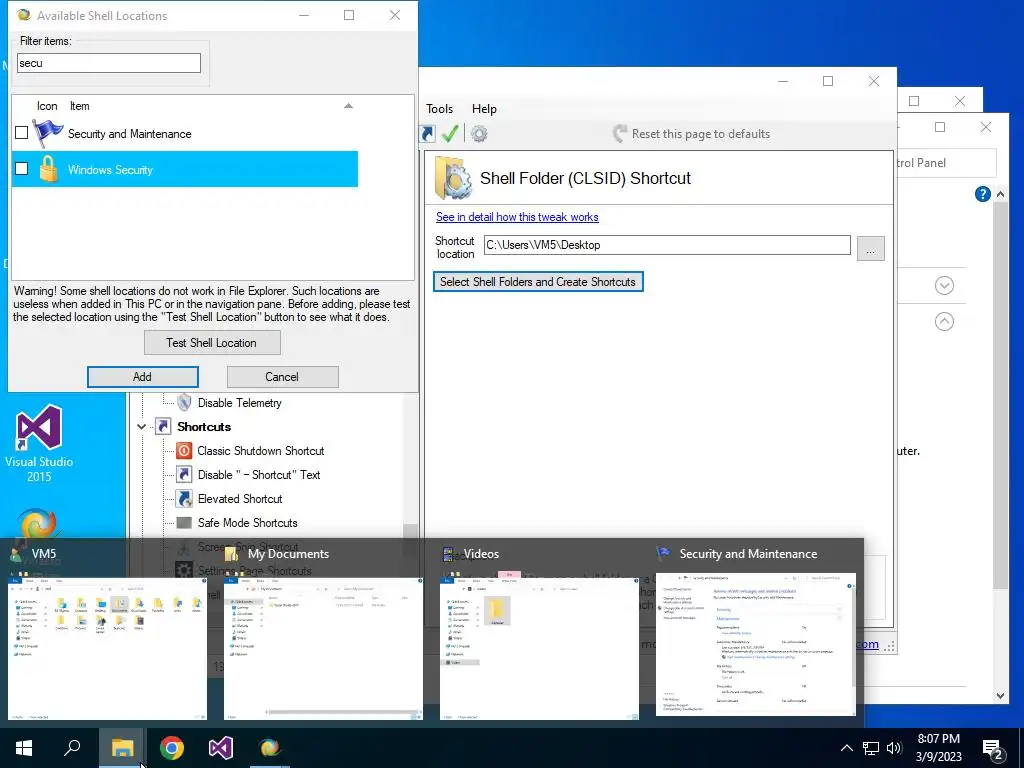Select the Security and Maintenance row text
The image size is (1024, 768).
pyautogui.click(x=129, y=134)
